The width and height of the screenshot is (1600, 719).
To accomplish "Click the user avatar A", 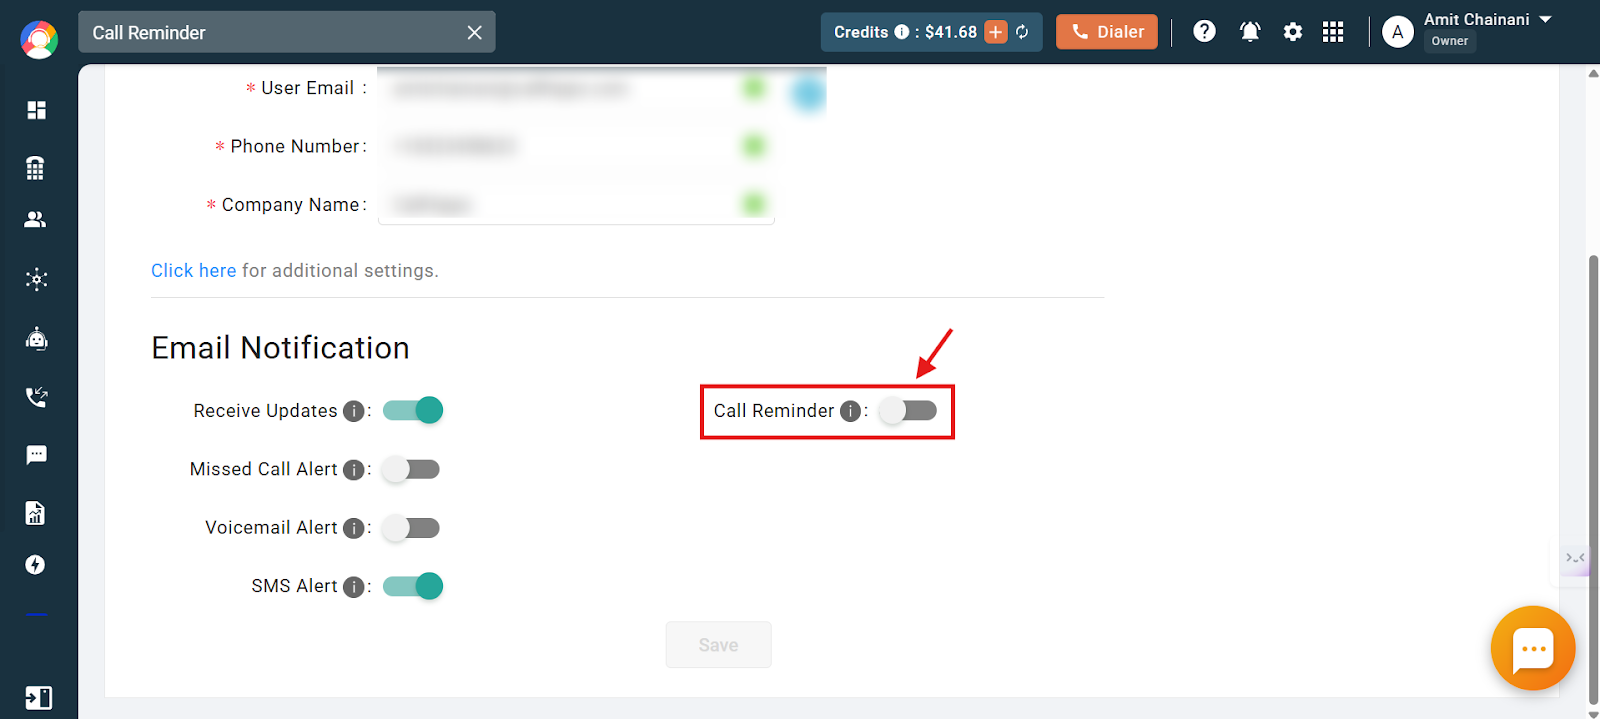I will (1398, 32).
